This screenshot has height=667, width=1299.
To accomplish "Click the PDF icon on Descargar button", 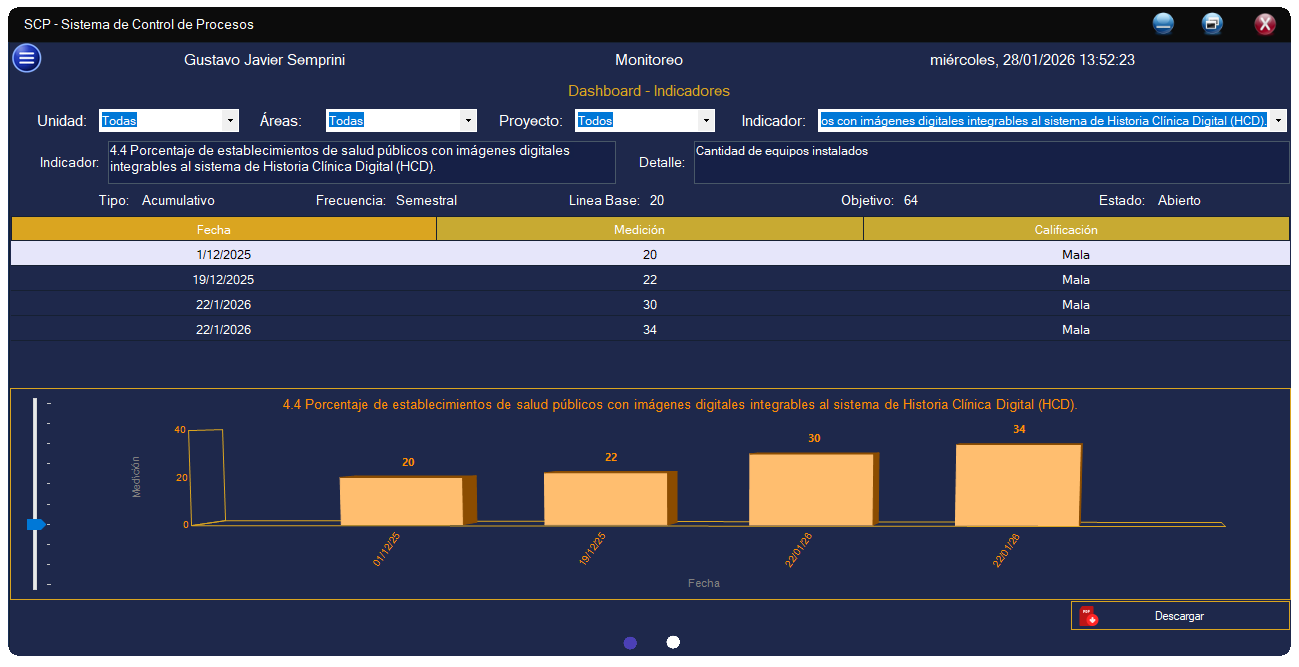I will 1089,616.
